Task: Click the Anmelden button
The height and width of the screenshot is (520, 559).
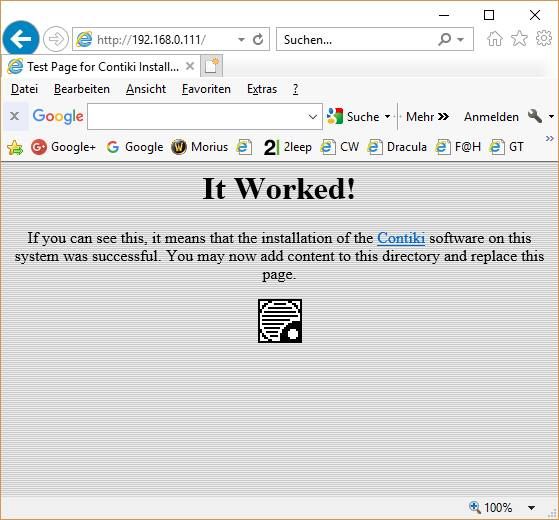Action: click(491, 117)
